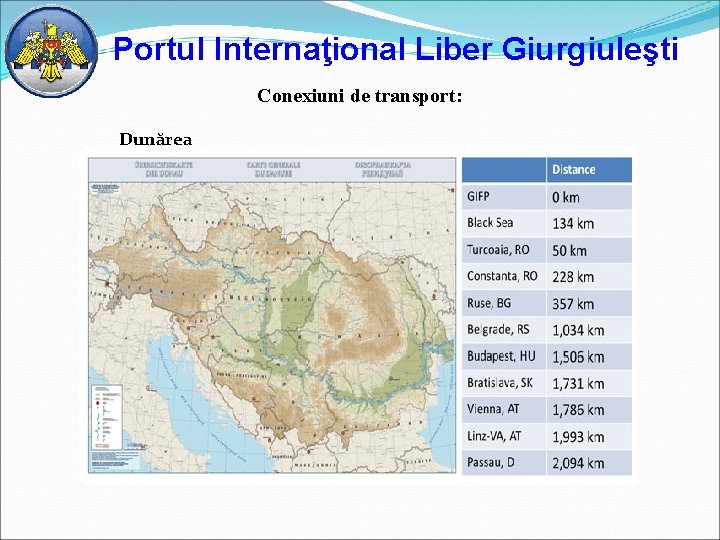
Task: Select the 'Constanta, RO' table cell
Action: click(504, 276)
